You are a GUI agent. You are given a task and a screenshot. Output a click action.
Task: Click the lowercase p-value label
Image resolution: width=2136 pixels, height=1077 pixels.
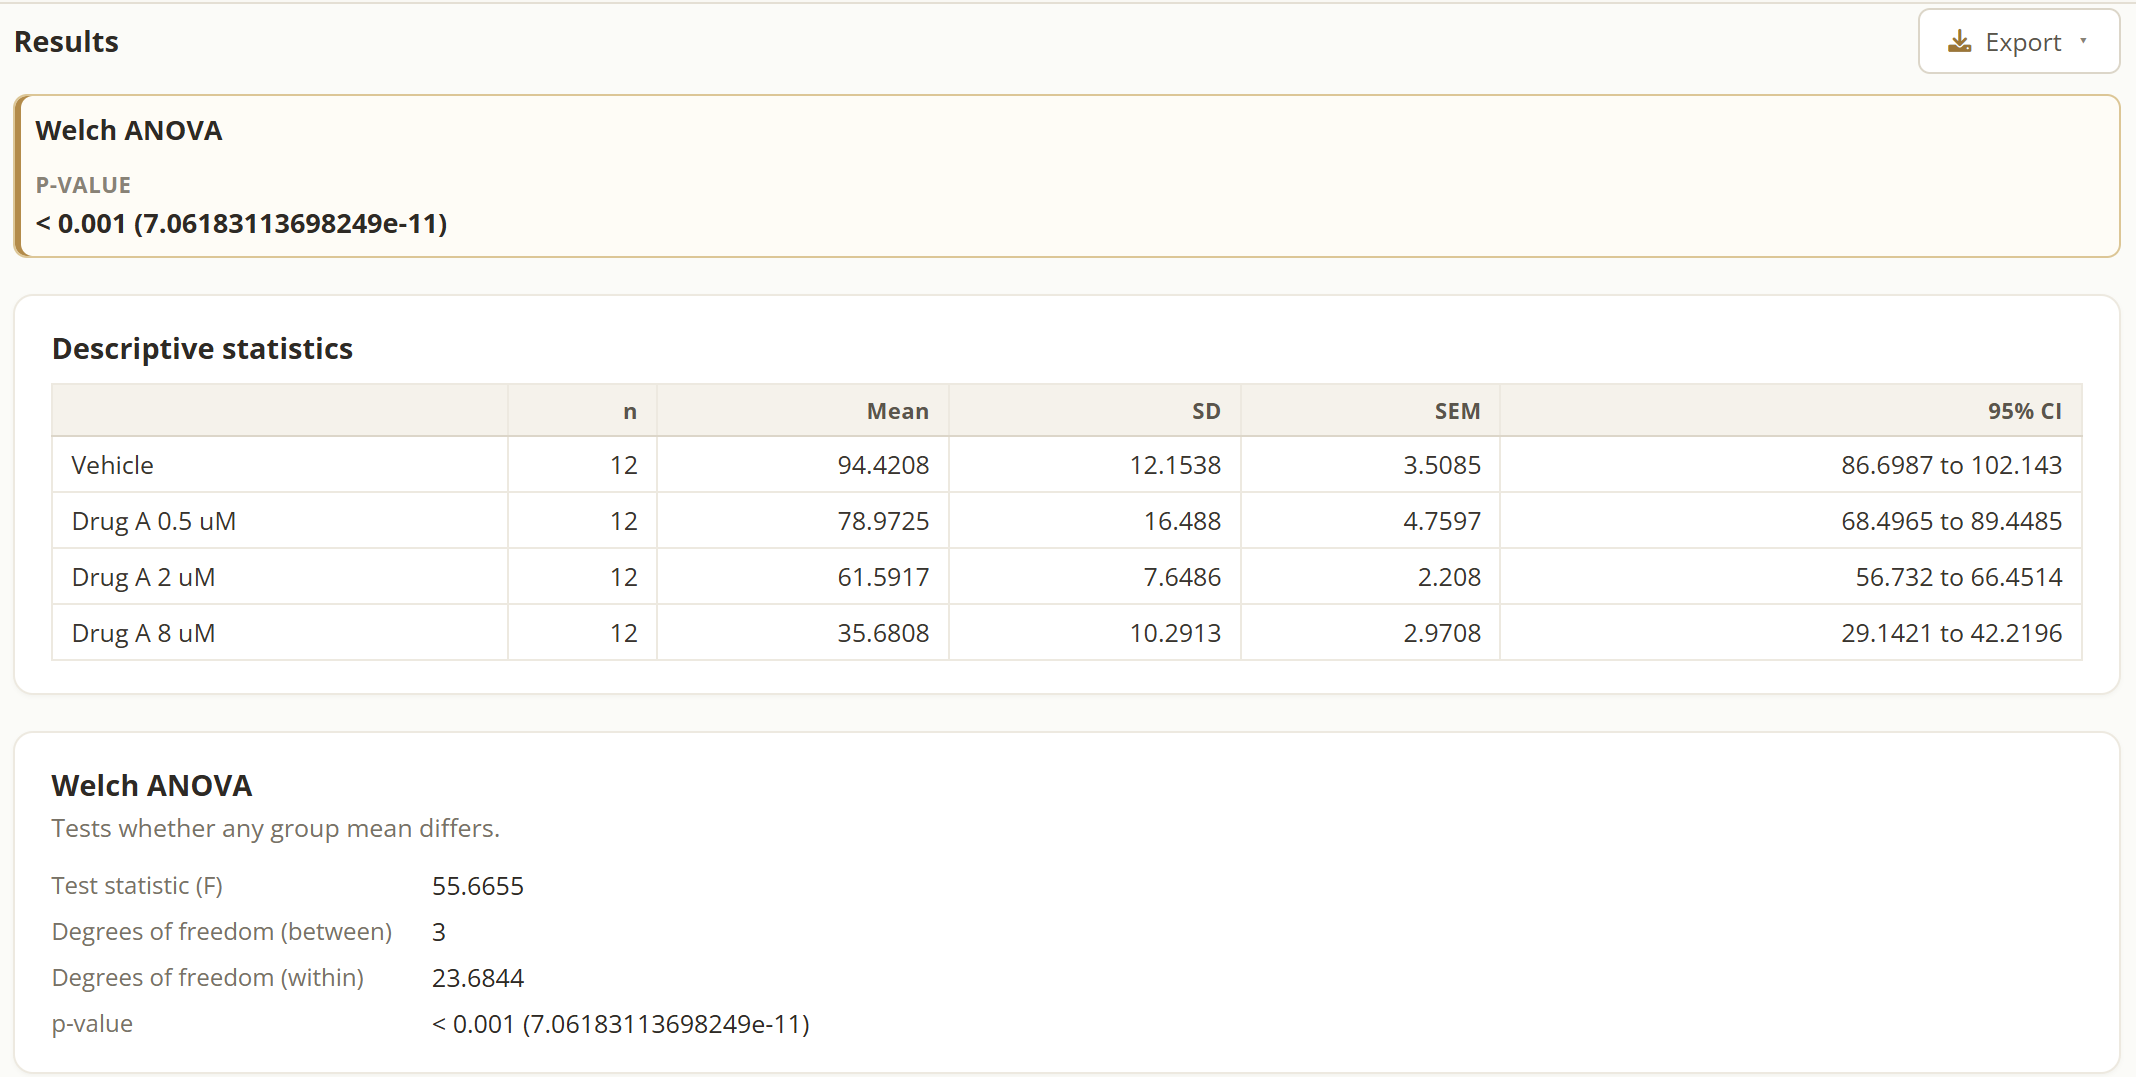[92, 1024]
